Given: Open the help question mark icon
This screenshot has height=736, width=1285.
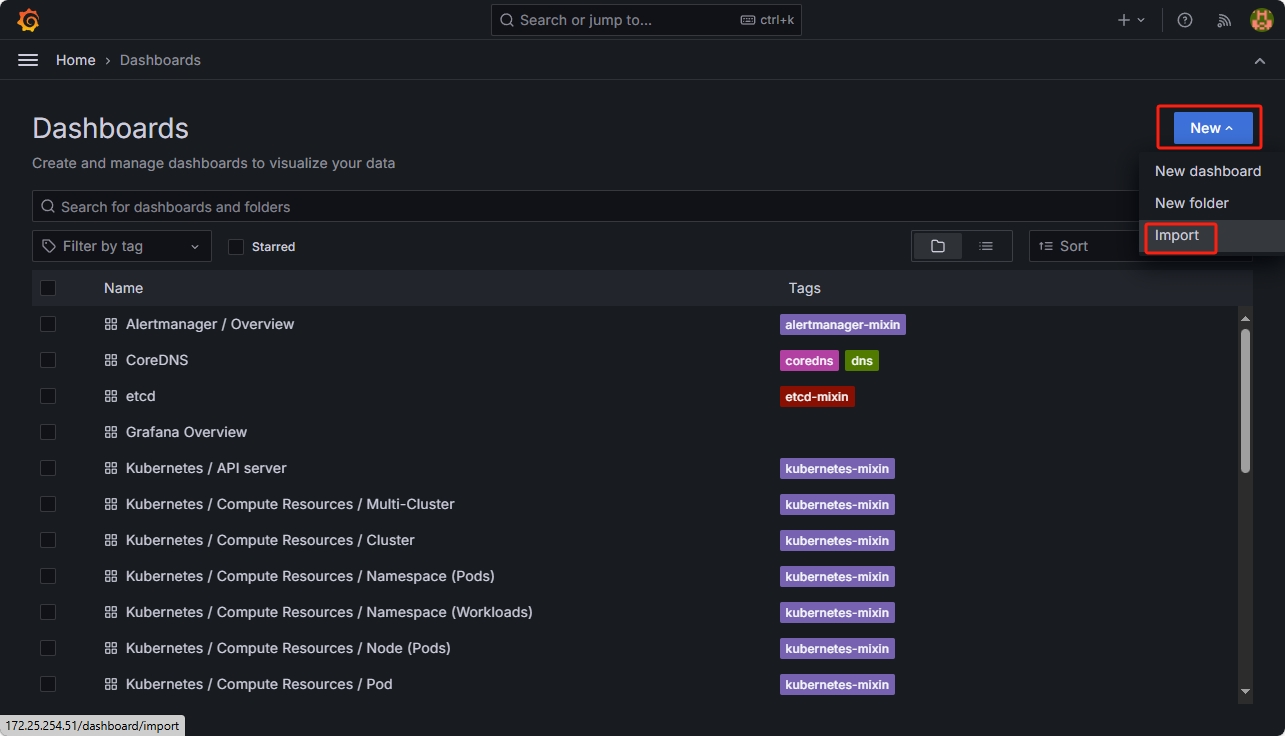Looking at the screenshot, I should coord(1185,20).
